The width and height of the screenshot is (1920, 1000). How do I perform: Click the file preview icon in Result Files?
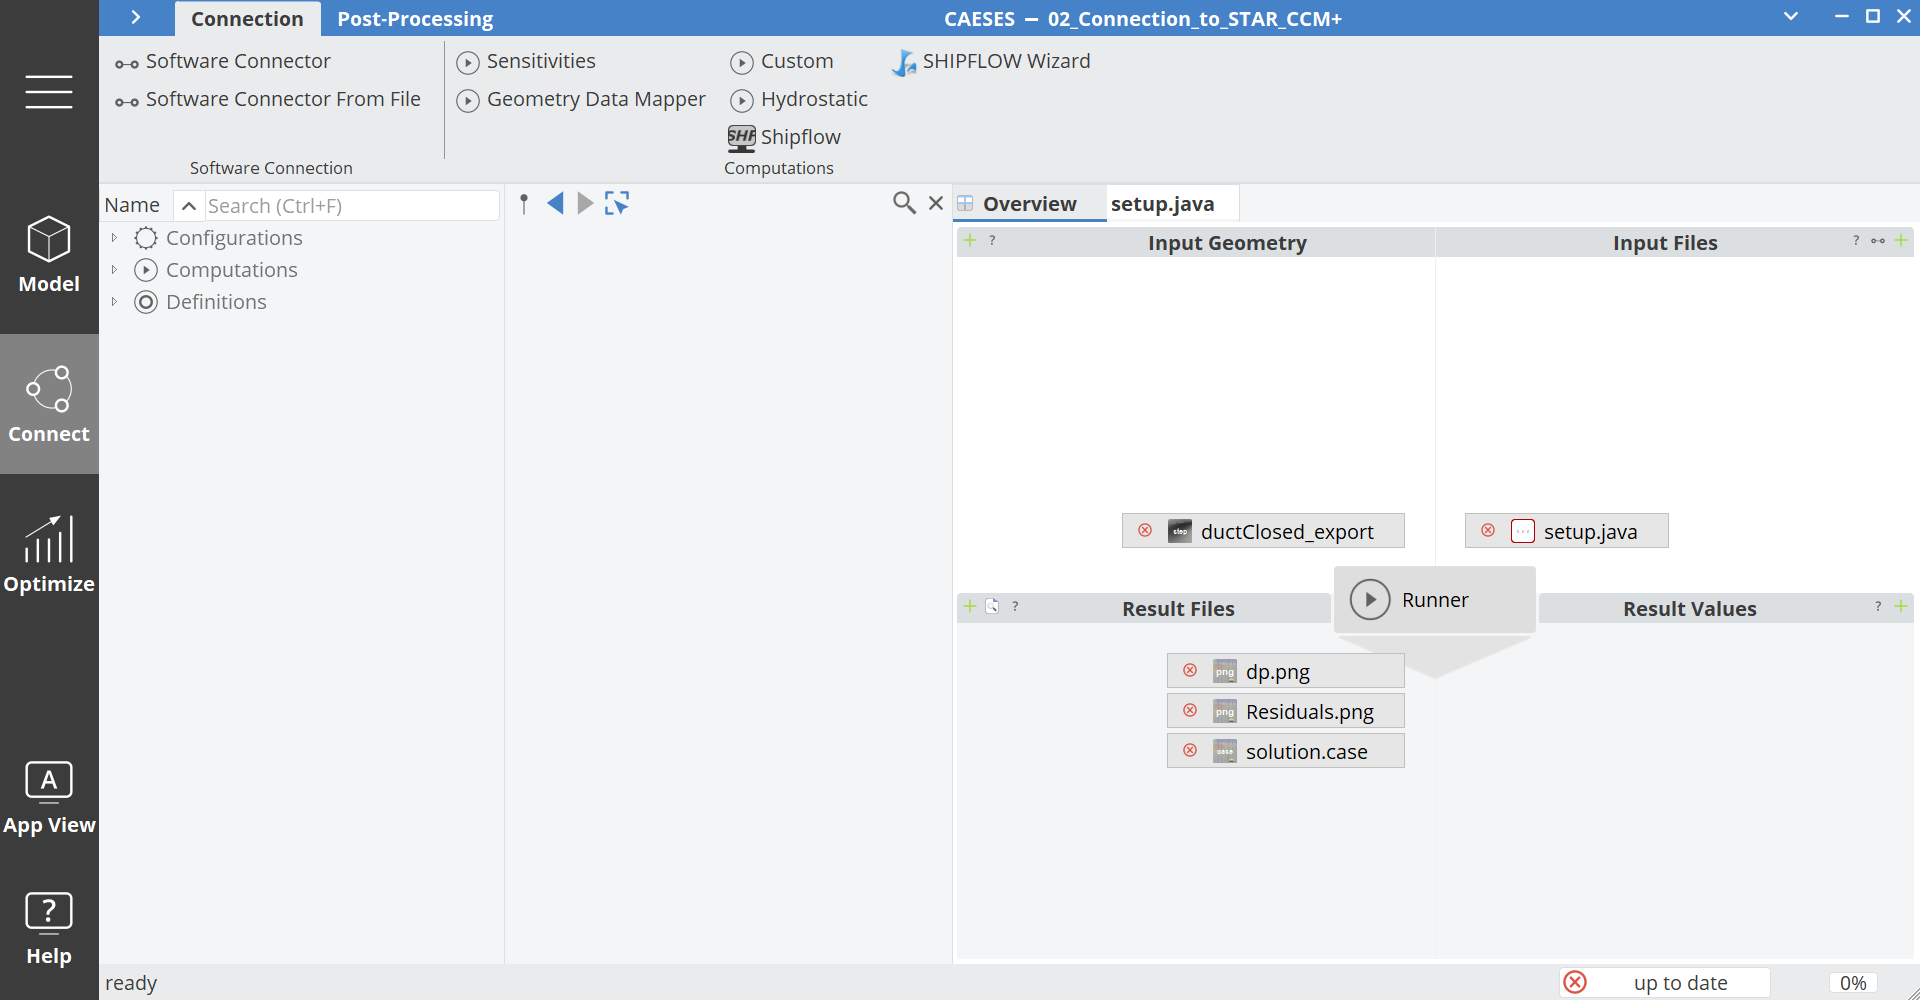click(992, 606)
